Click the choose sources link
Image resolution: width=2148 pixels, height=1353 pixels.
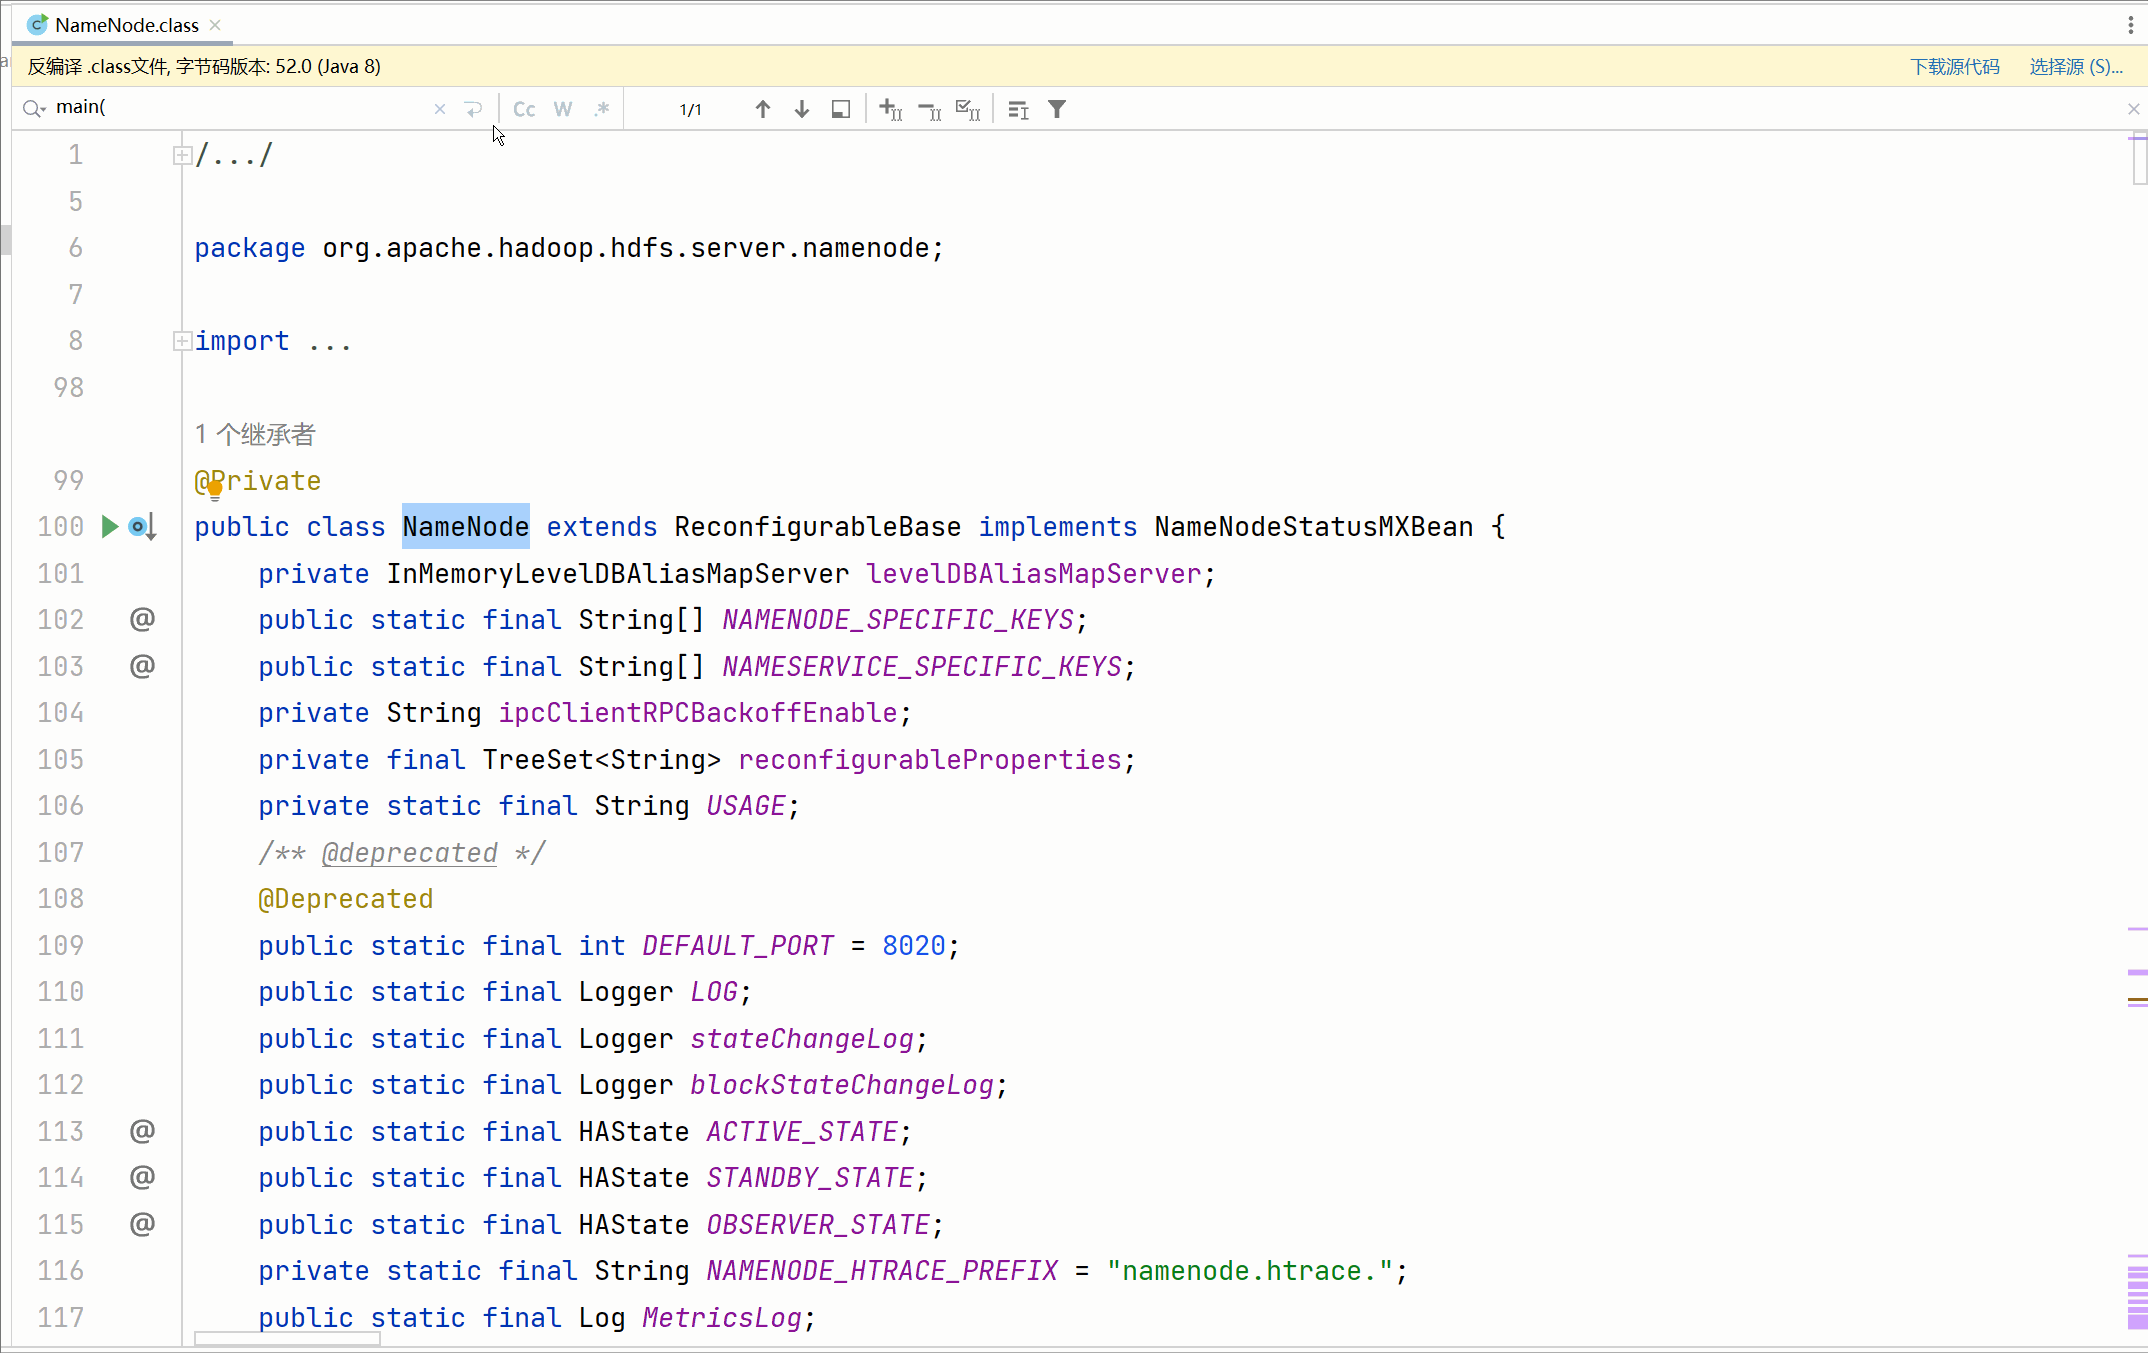(2075, 66)
